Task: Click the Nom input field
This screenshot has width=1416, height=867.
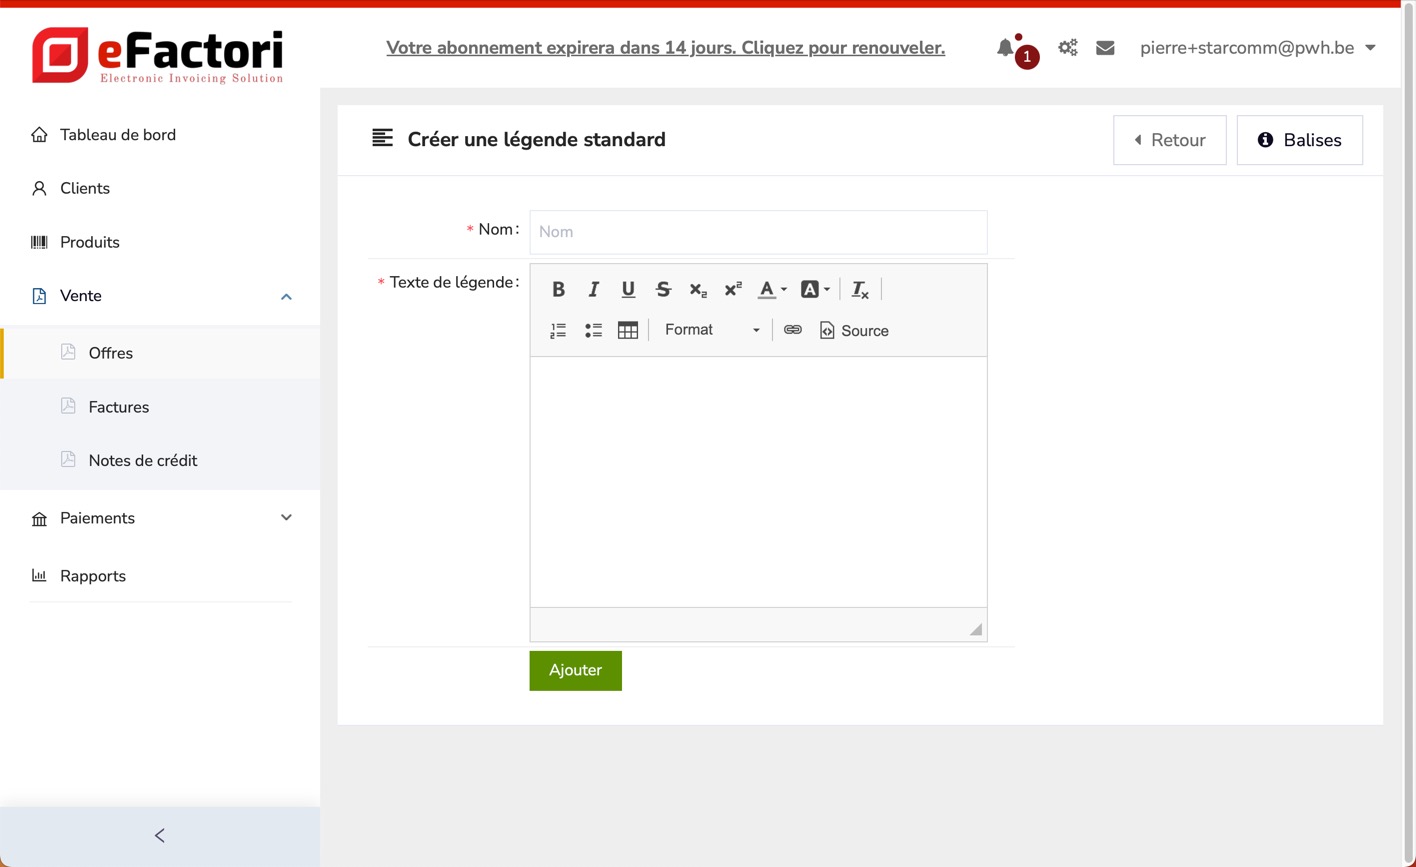Action: [758, 232]
